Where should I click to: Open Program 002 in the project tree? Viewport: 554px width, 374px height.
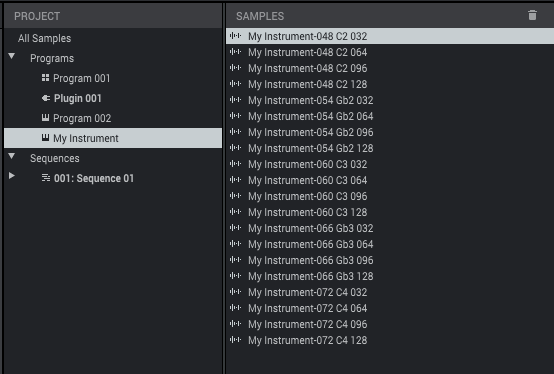coord(82,118)
